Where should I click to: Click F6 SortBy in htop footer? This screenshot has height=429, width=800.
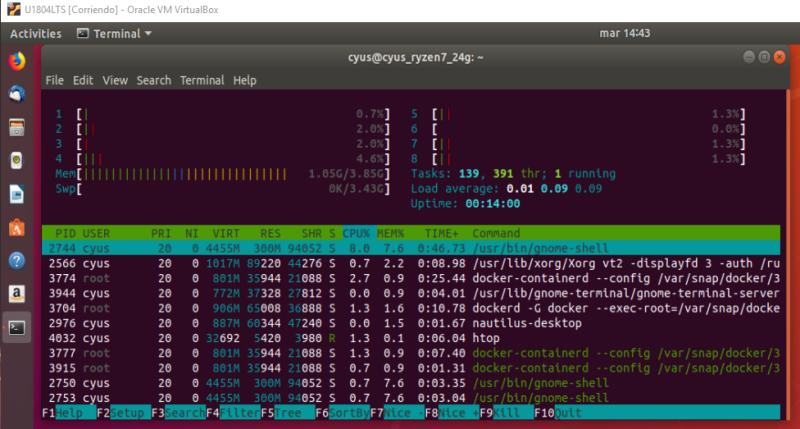342,413
